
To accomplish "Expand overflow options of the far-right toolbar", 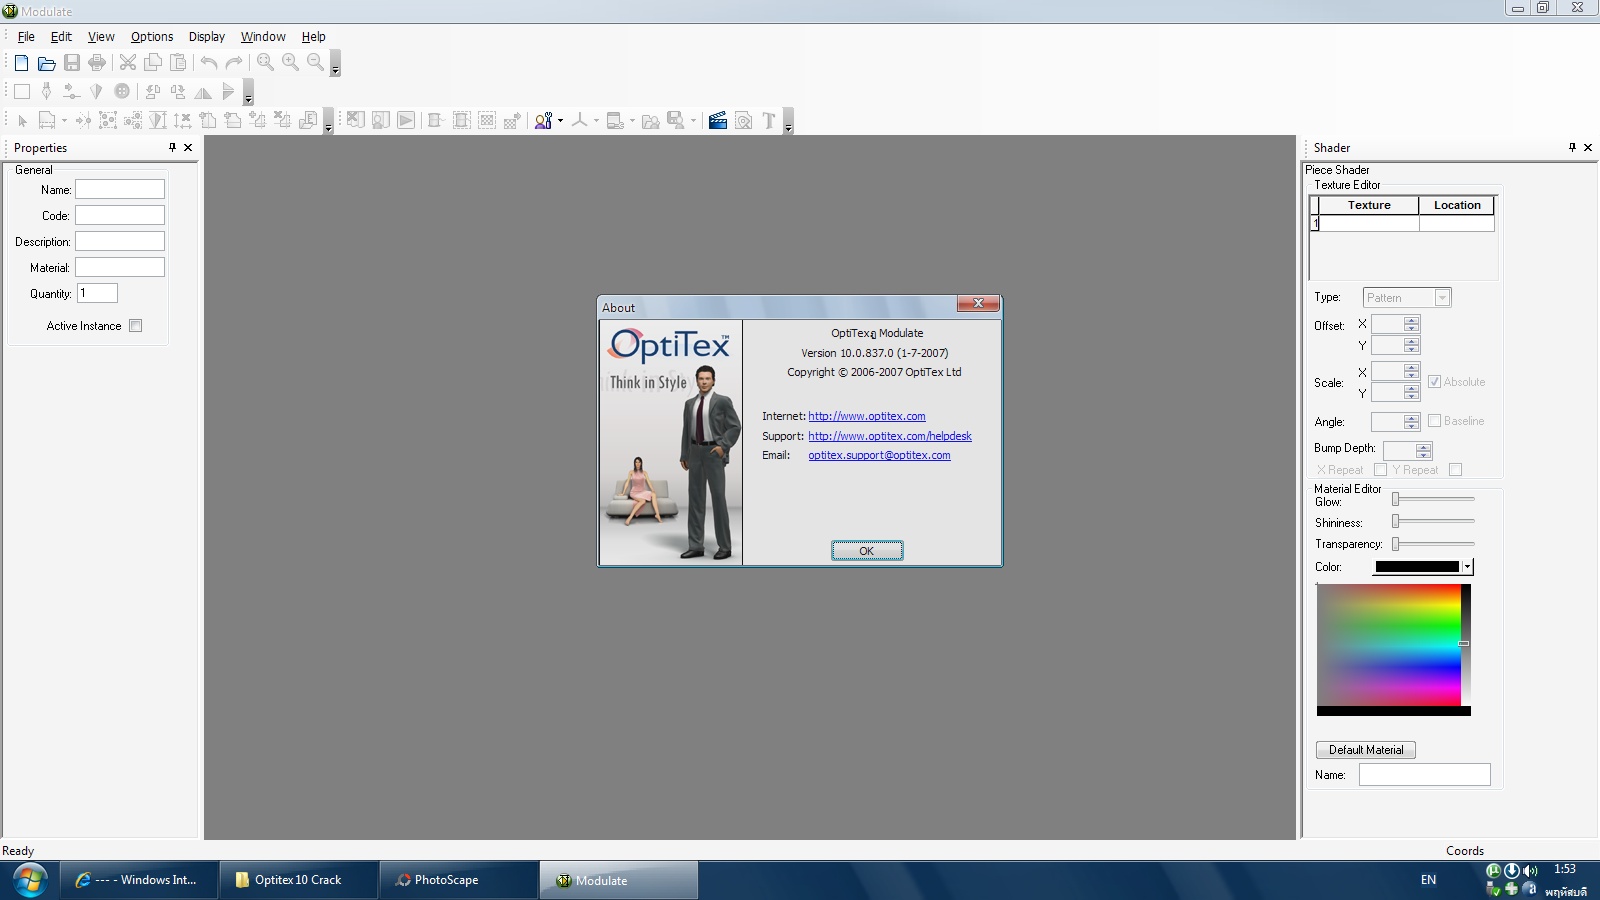I will point(788,124).
